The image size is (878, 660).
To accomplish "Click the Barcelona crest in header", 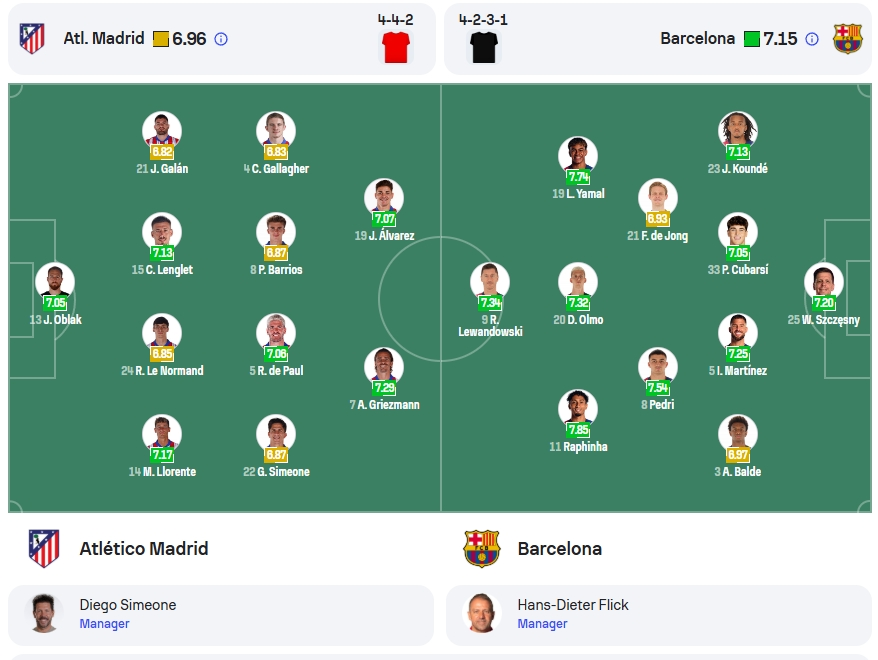I will pyautogui.click(x=847, y=38).
